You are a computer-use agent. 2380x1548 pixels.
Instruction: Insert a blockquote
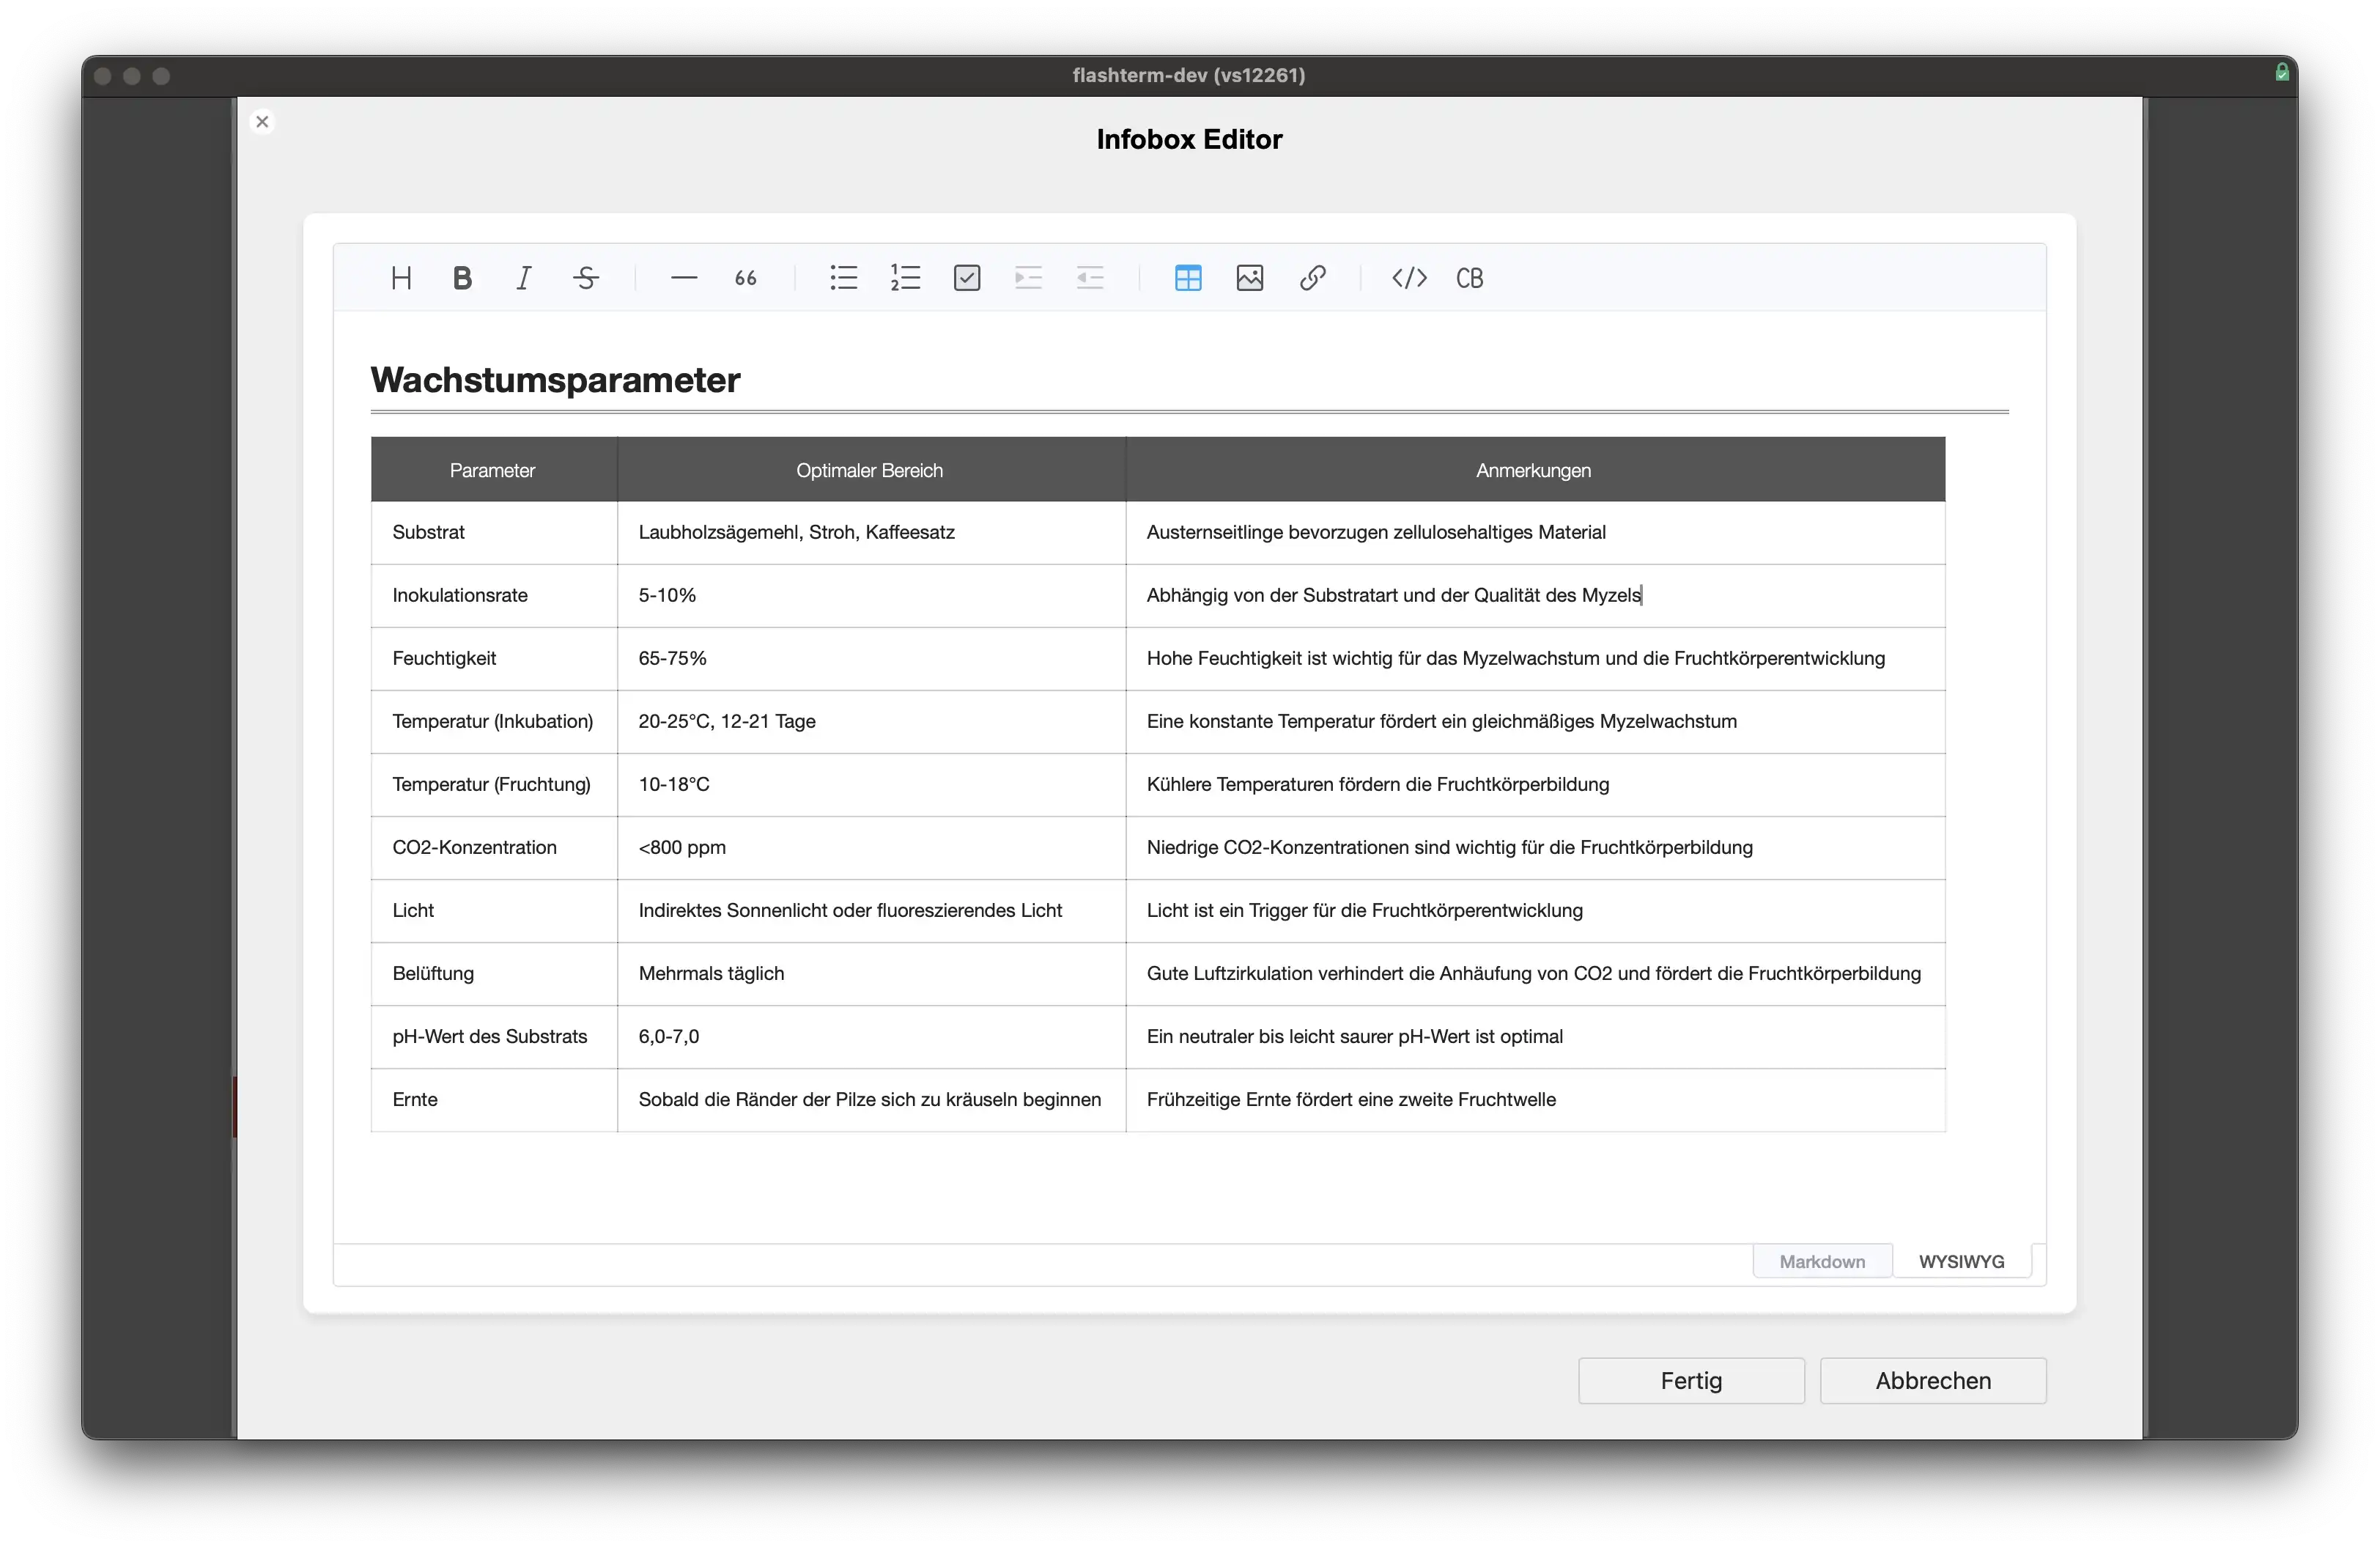(746, 278)
